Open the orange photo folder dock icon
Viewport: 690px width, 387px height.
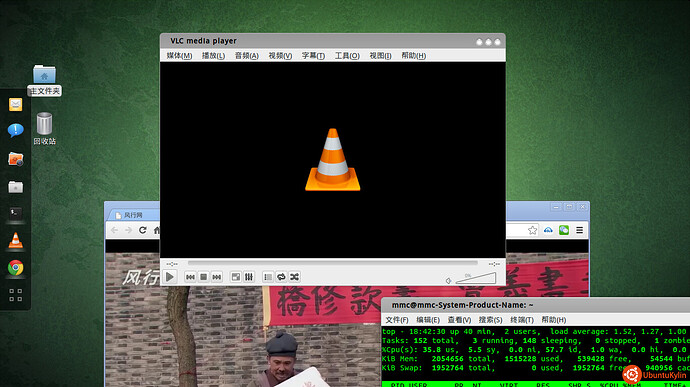[x=15, y=159]
